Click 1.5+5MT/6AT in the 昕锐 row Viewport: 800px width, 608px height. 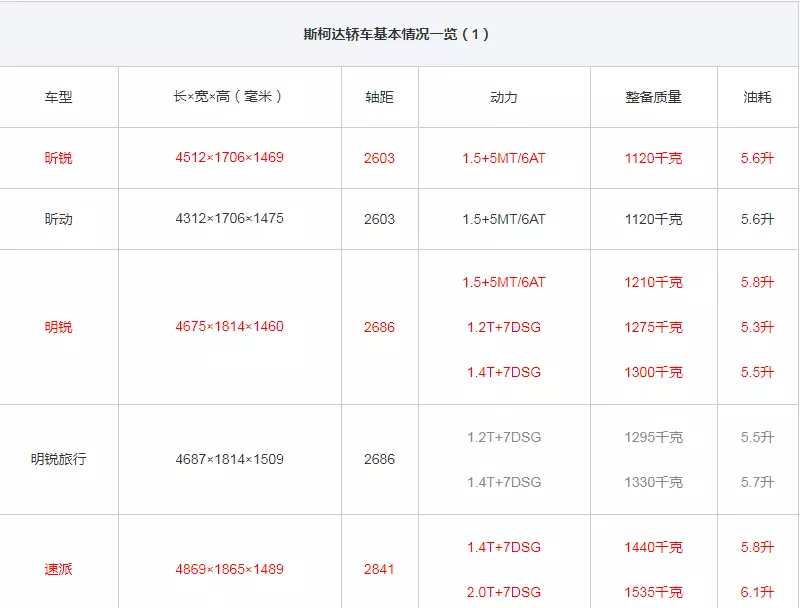tap(504, 158)
